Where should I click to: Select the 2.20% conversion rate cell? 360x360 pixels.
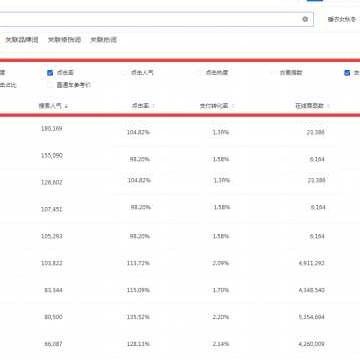(221, 317)
